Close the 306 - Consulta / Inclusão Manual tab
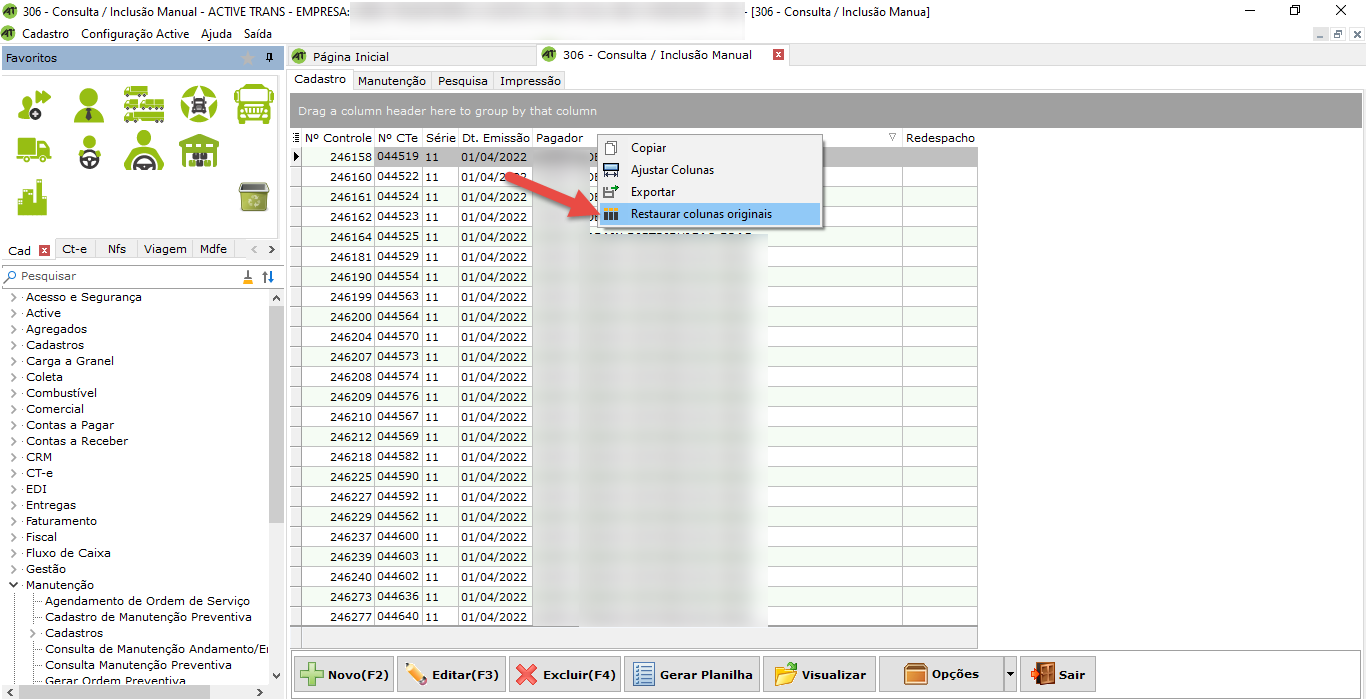Viewport: 1366px width, 699px height. [x=778, y=55]
